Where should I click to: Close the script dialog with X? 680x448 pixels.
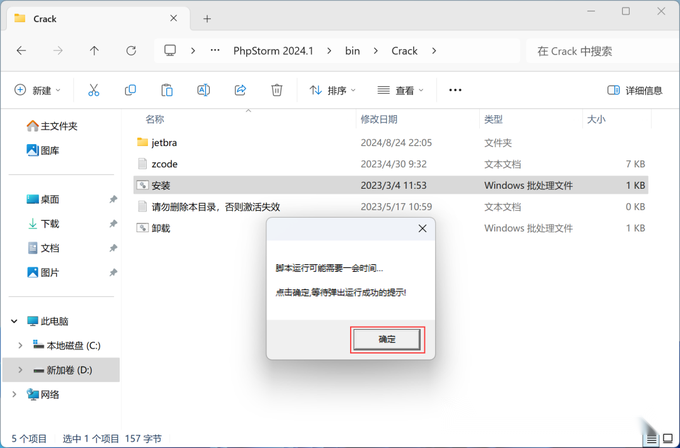(422, 229)
